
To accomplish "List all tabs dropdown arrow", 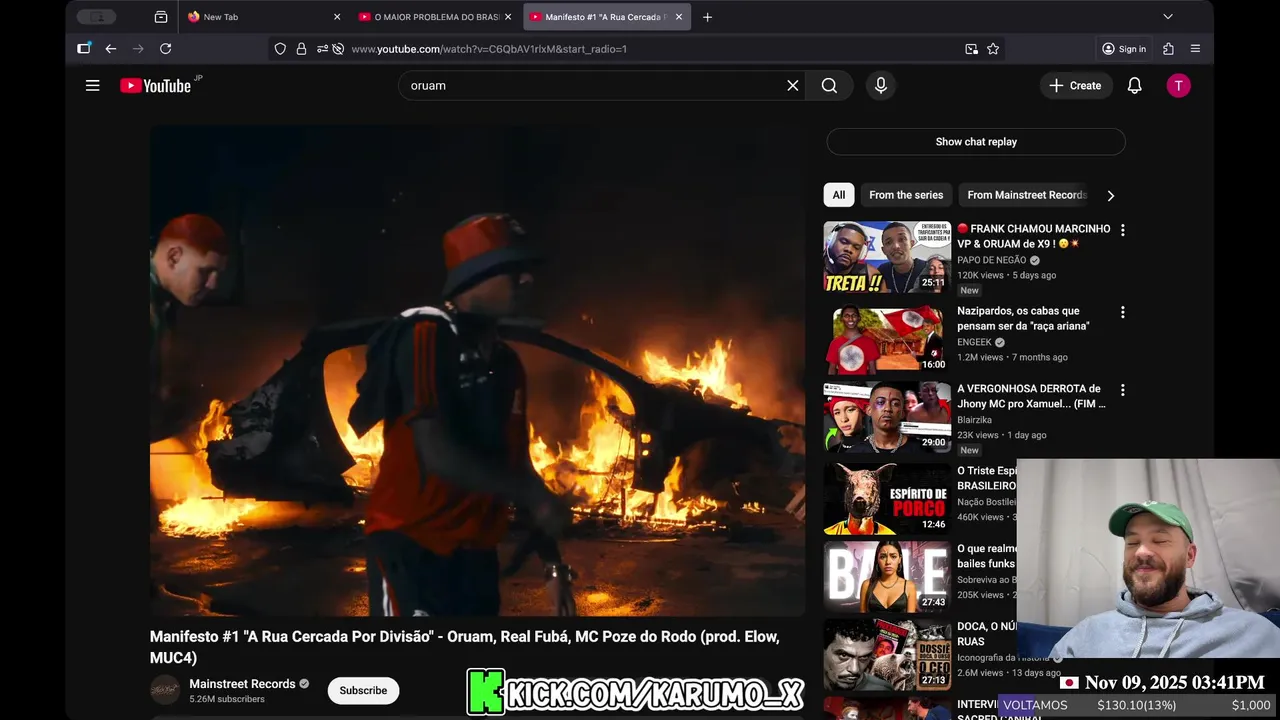I will (1168, 17).
